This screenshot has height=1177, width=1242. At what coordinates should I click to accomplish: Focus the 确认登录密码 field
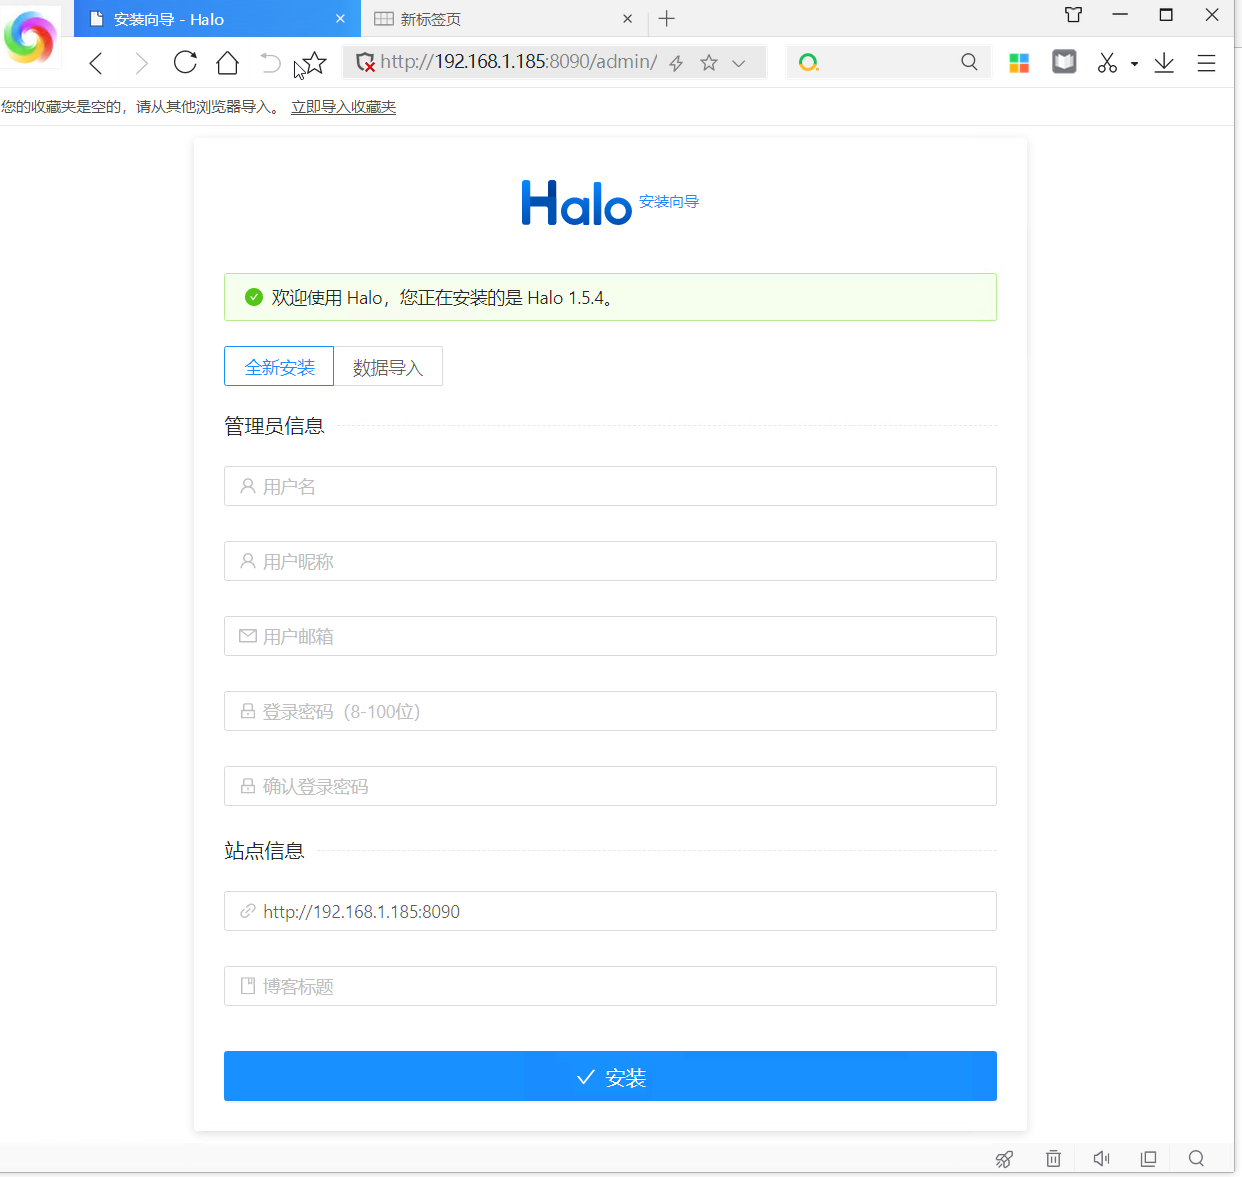point(610,786)
